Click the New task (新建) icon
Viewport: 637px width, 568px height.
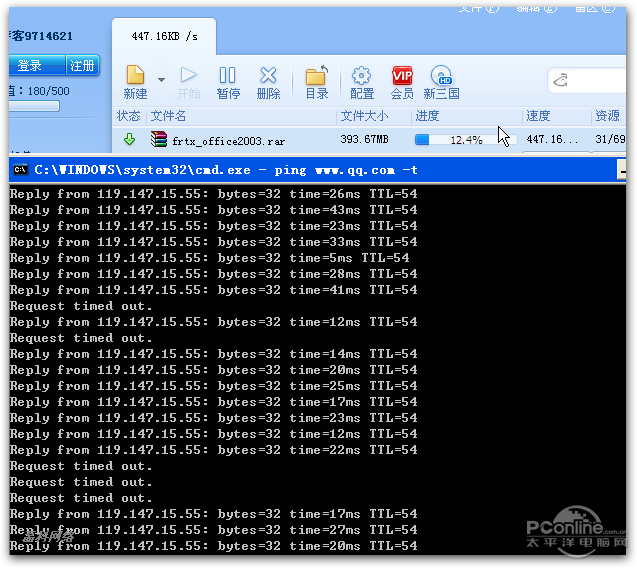[x=135, y=77]
